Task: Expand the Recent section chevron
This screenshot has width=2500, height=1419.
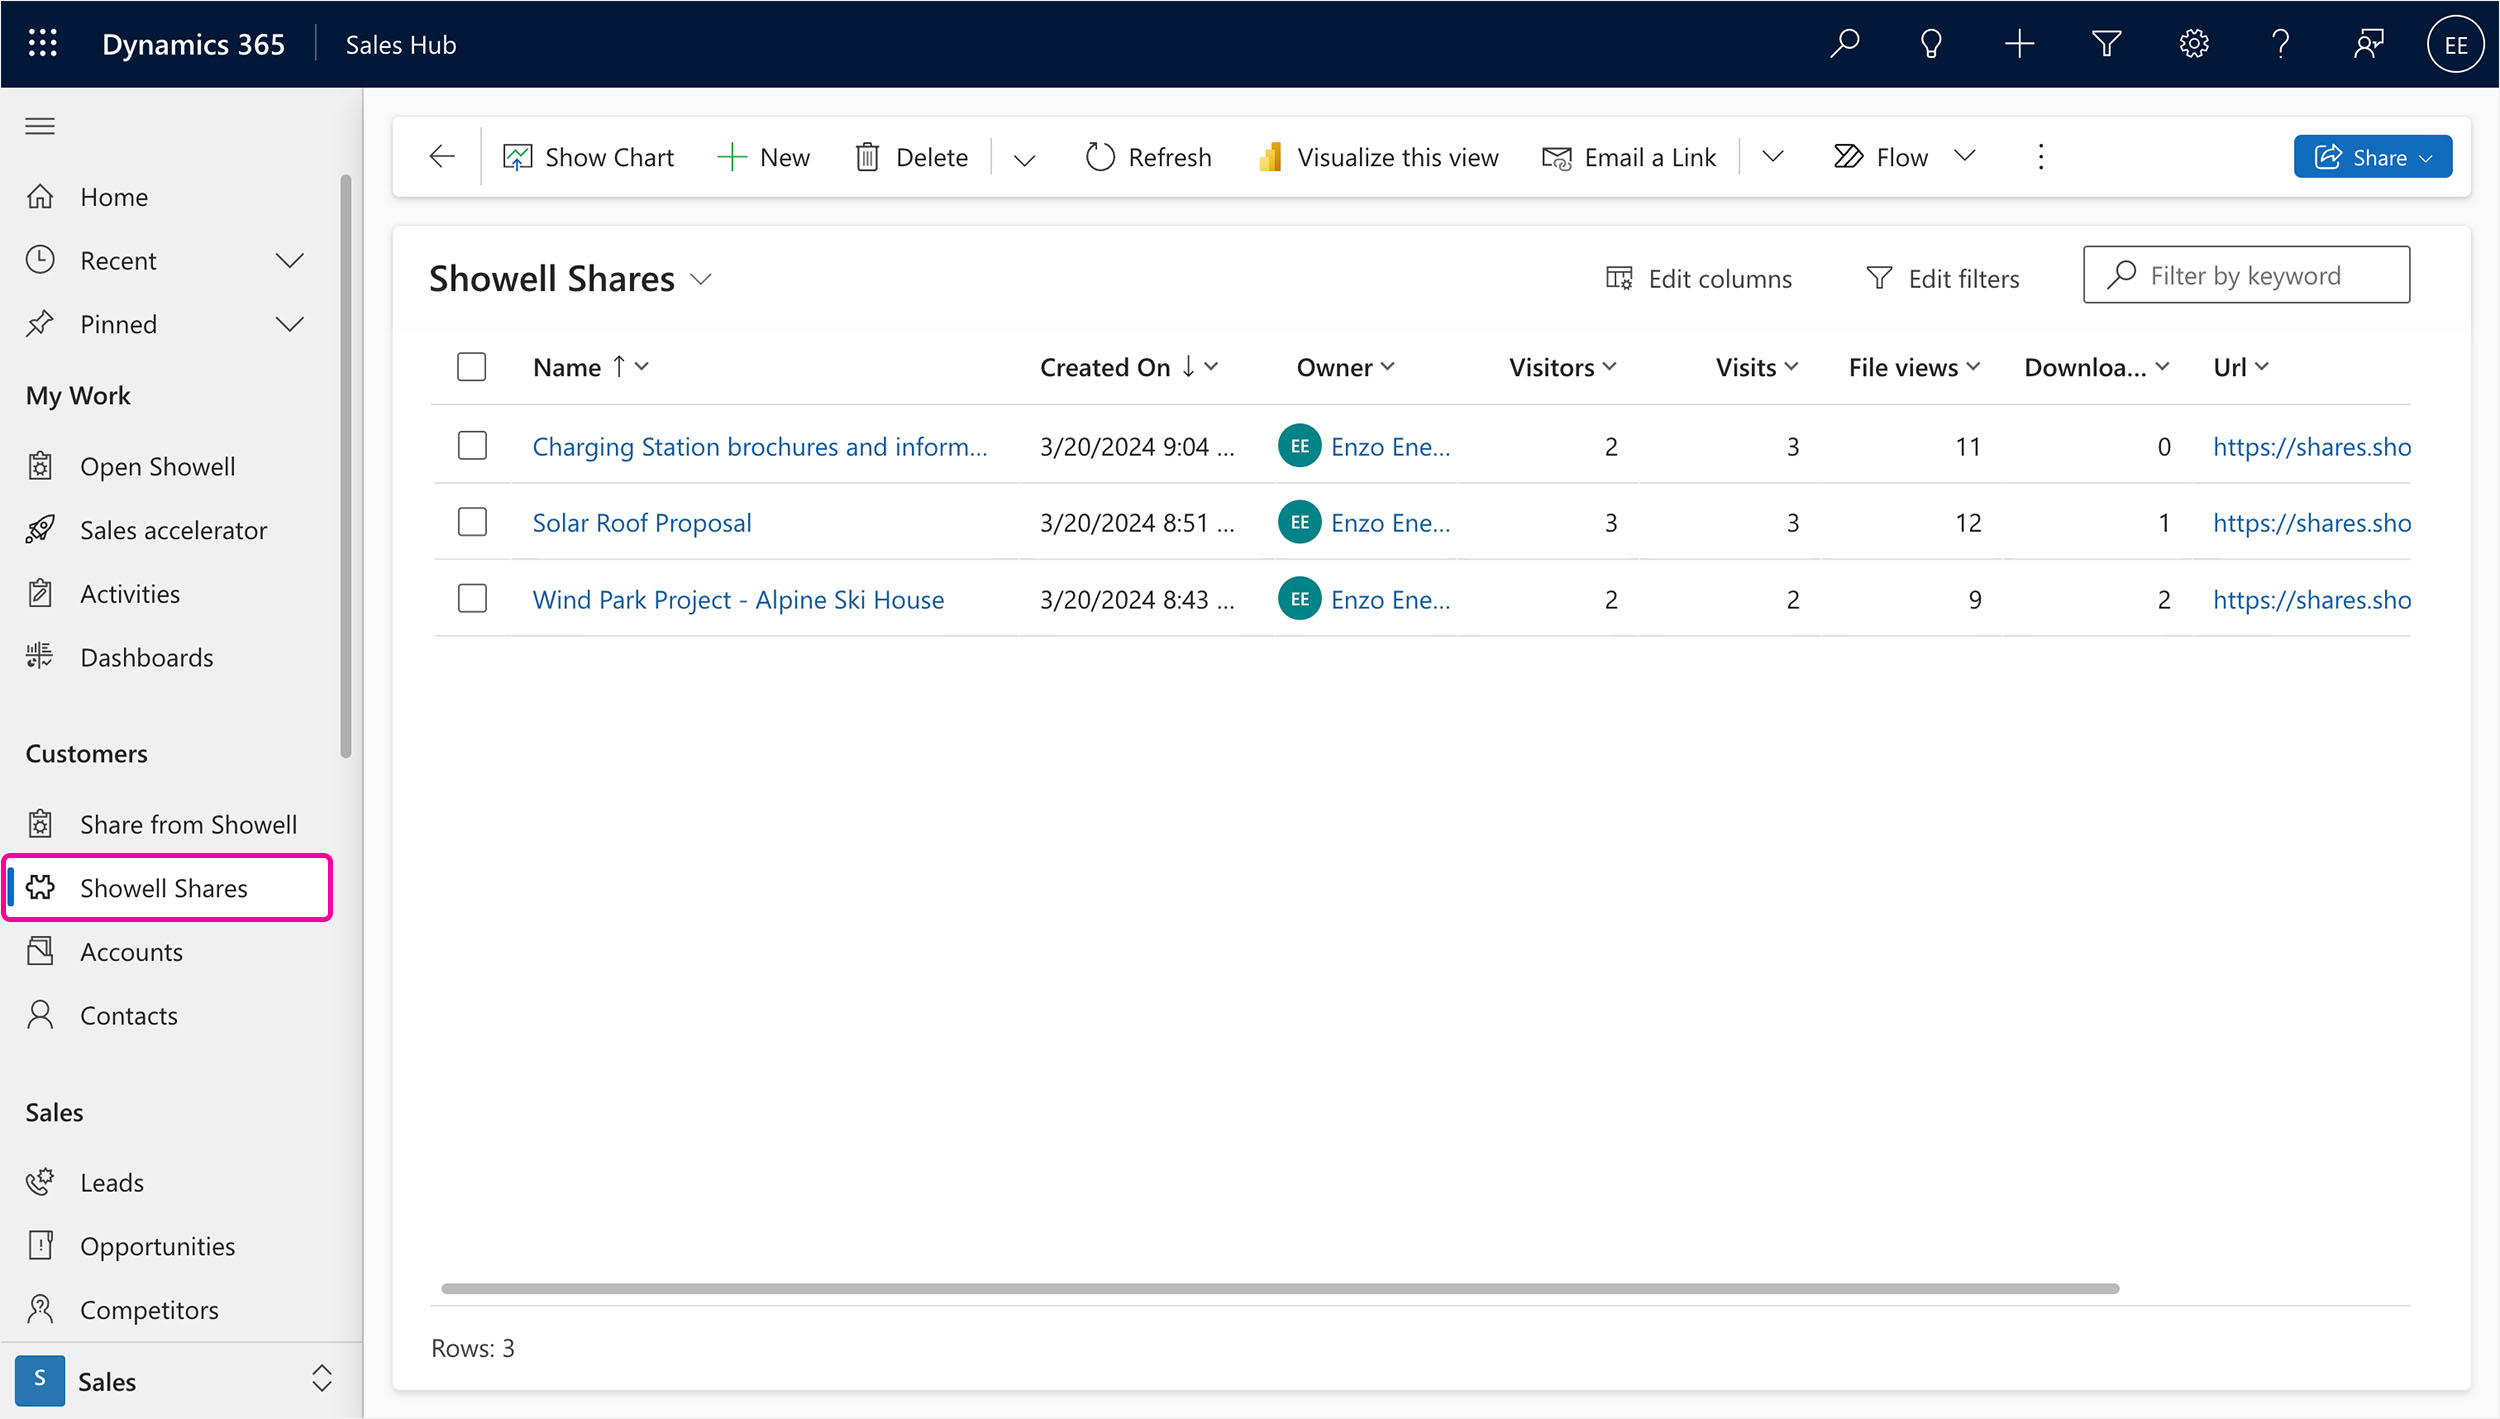Action: [x=289, y=260]
